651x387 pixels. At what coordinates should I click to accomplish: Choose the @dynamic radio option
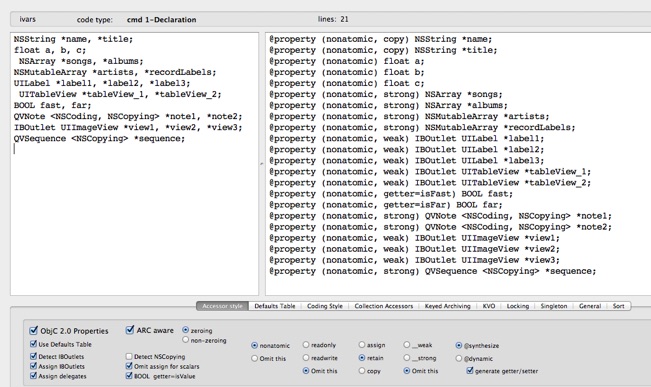(x=459, y=358)
